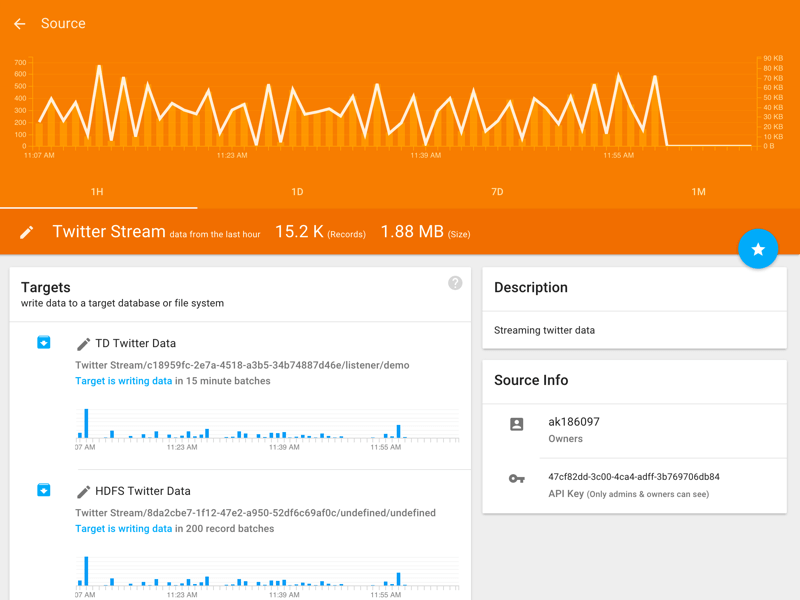Click the Owners account icon
The image size is (800, 600).
(516, 423)
